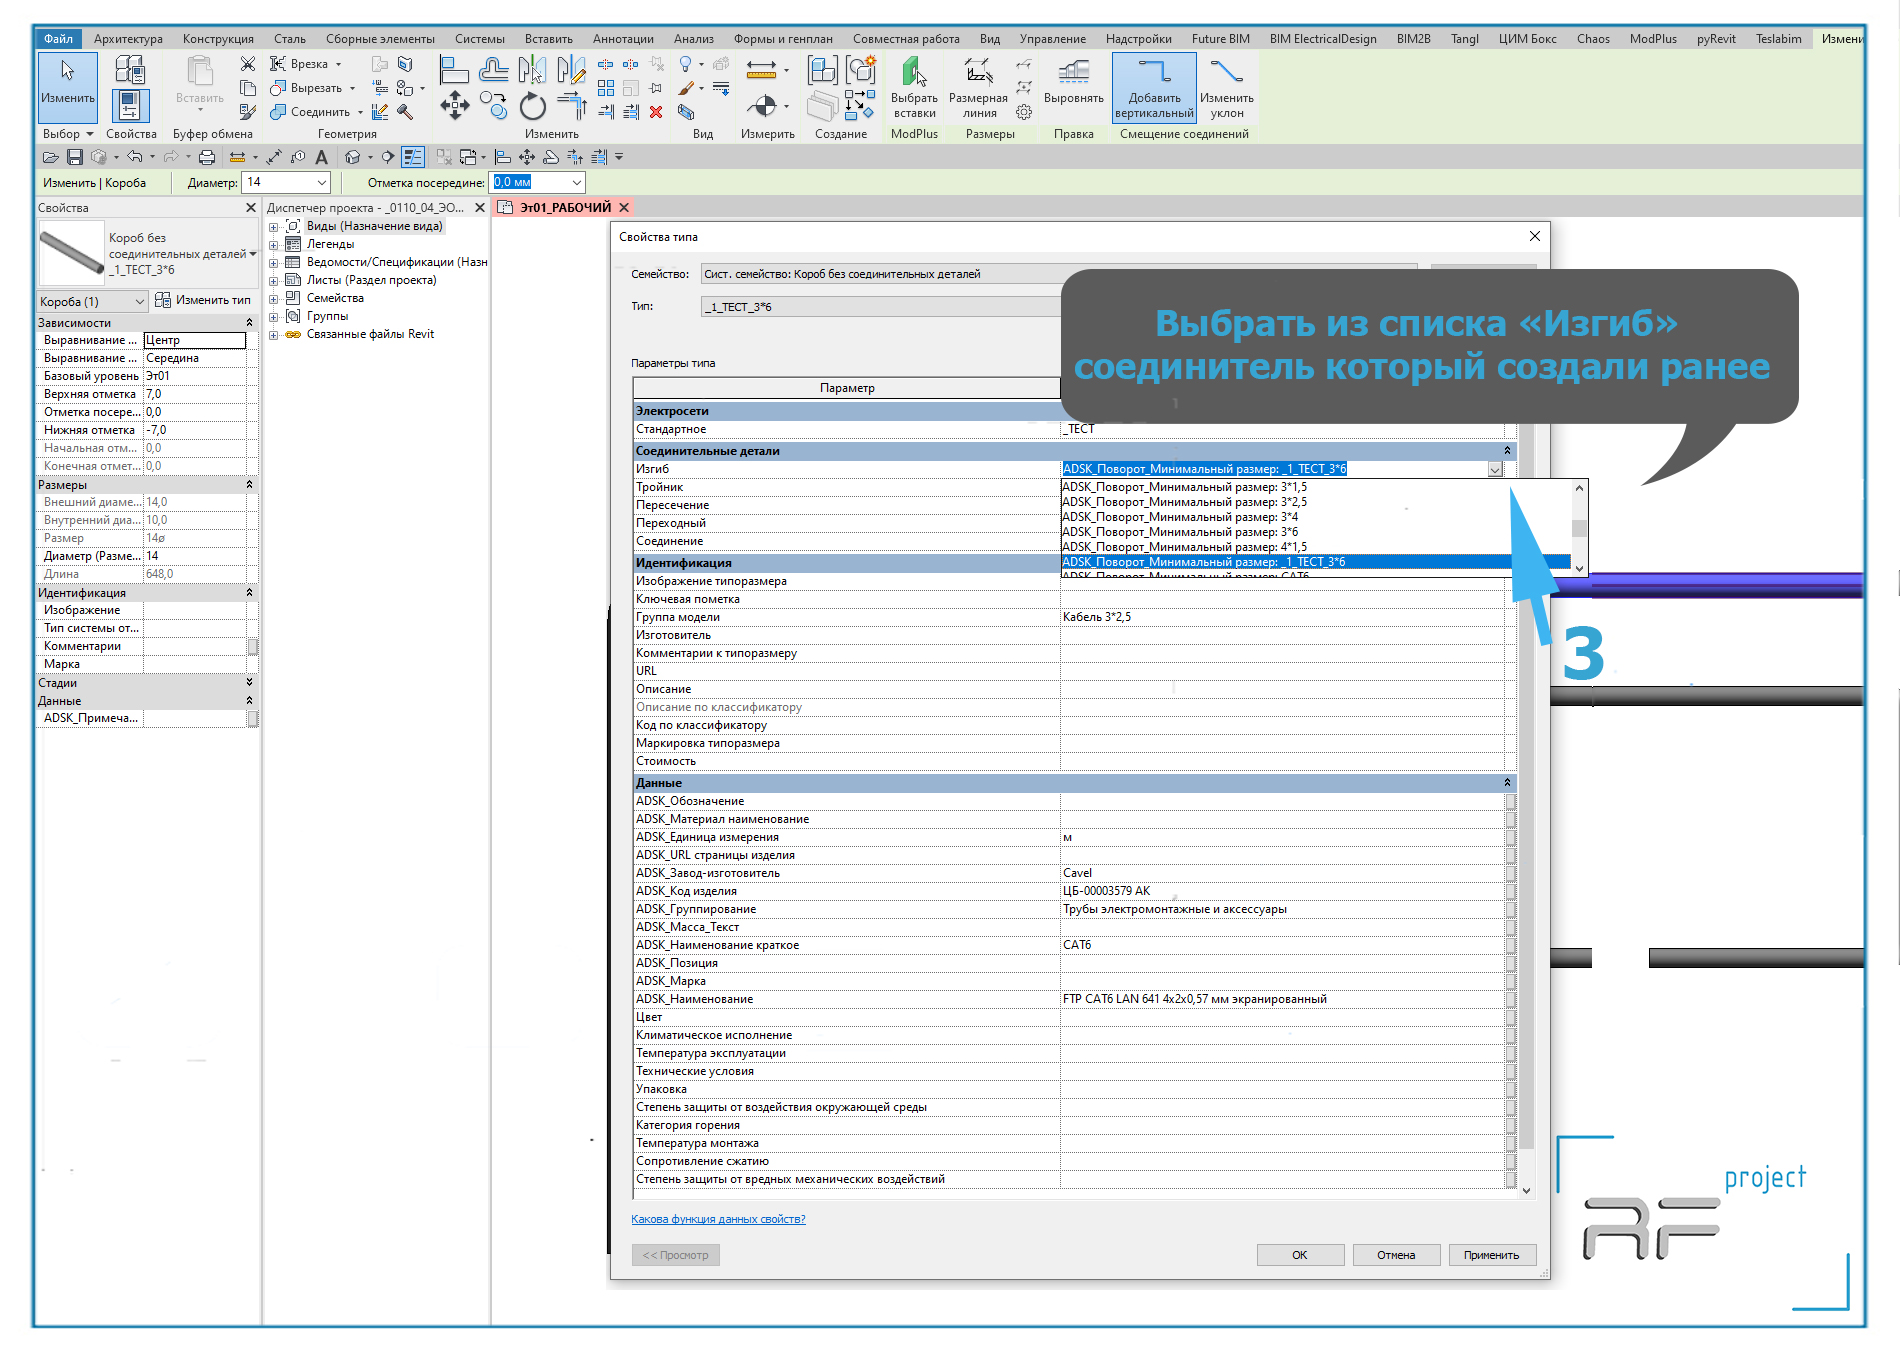Expand the Виды (Назначение вида) tree node
The image size is (1900, 1350).
pos(274,227)
